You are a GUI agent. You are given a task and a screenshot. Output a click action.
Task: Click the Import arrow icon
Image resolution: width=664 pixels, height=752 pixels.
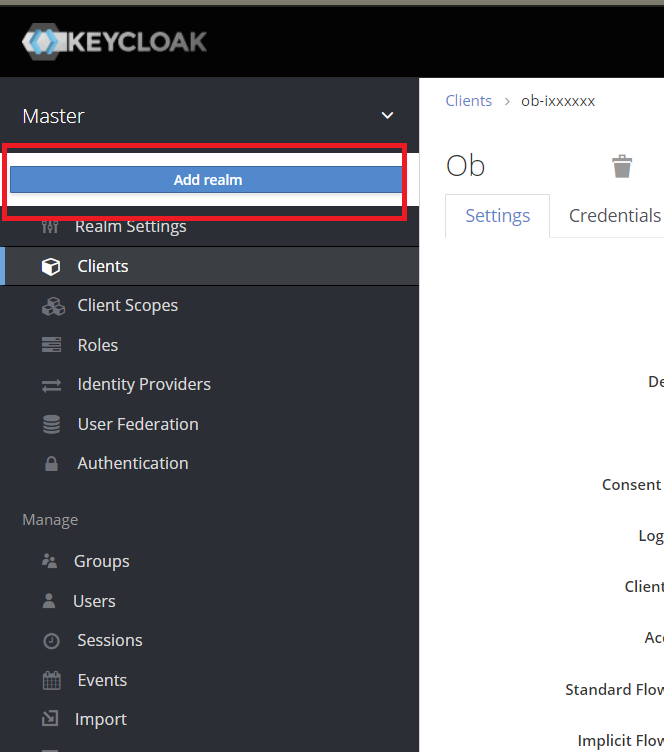pyautogui.click(x=50, y=718)
